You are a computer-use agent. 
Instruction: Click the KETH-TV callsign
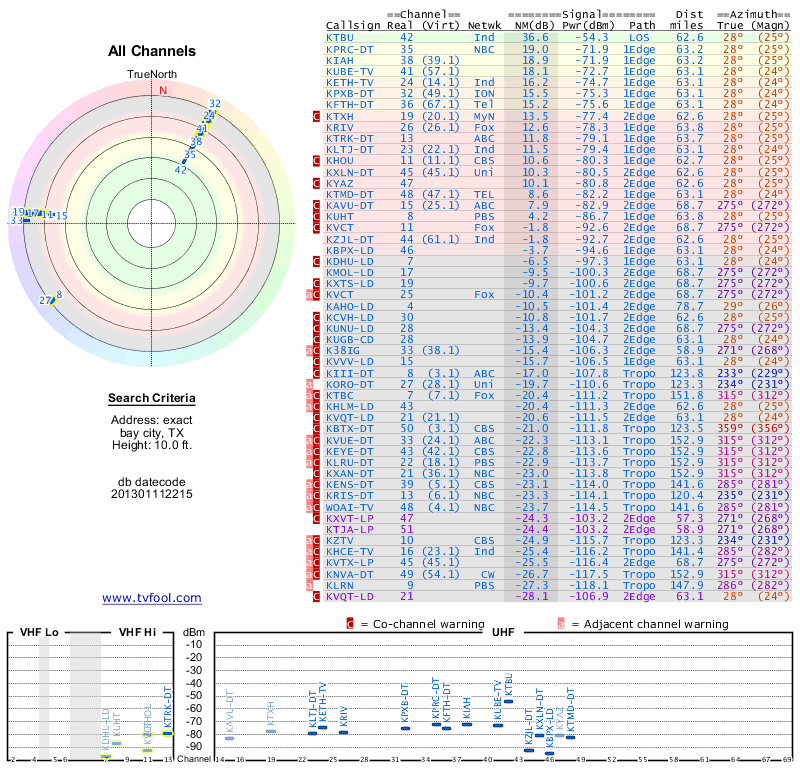tap(350, 83)
